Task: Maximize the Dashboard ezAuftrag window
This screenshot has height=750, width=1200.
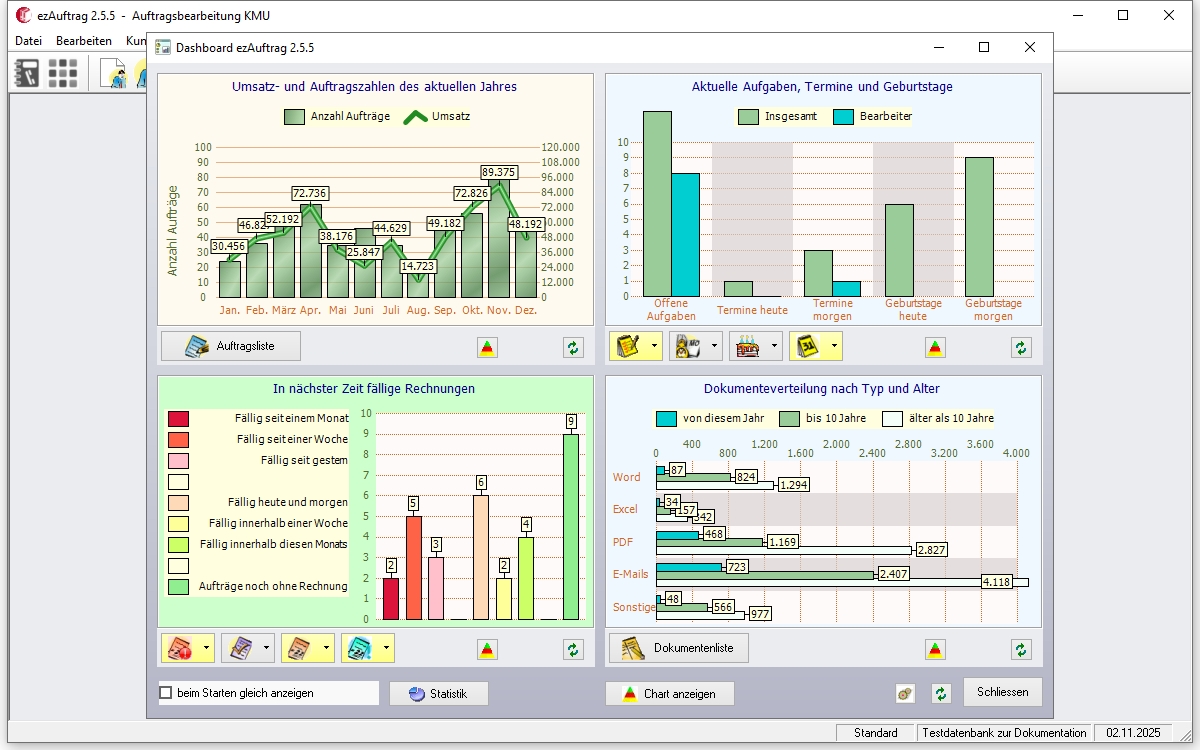Action: point(984,47)
